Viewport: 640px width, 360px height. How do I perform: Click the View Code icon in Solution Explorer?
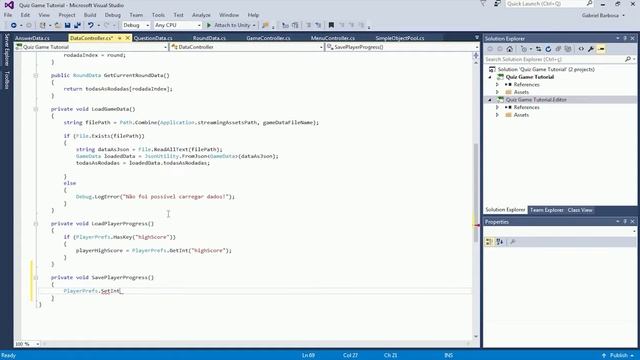pos(581,49)
